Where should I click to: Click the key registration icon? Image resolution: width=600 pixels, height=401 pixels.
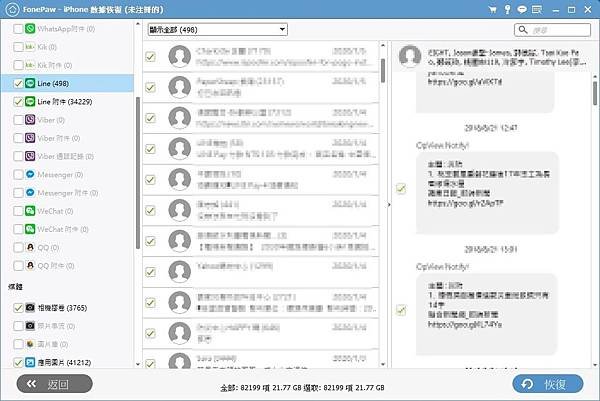click(507, 10)
